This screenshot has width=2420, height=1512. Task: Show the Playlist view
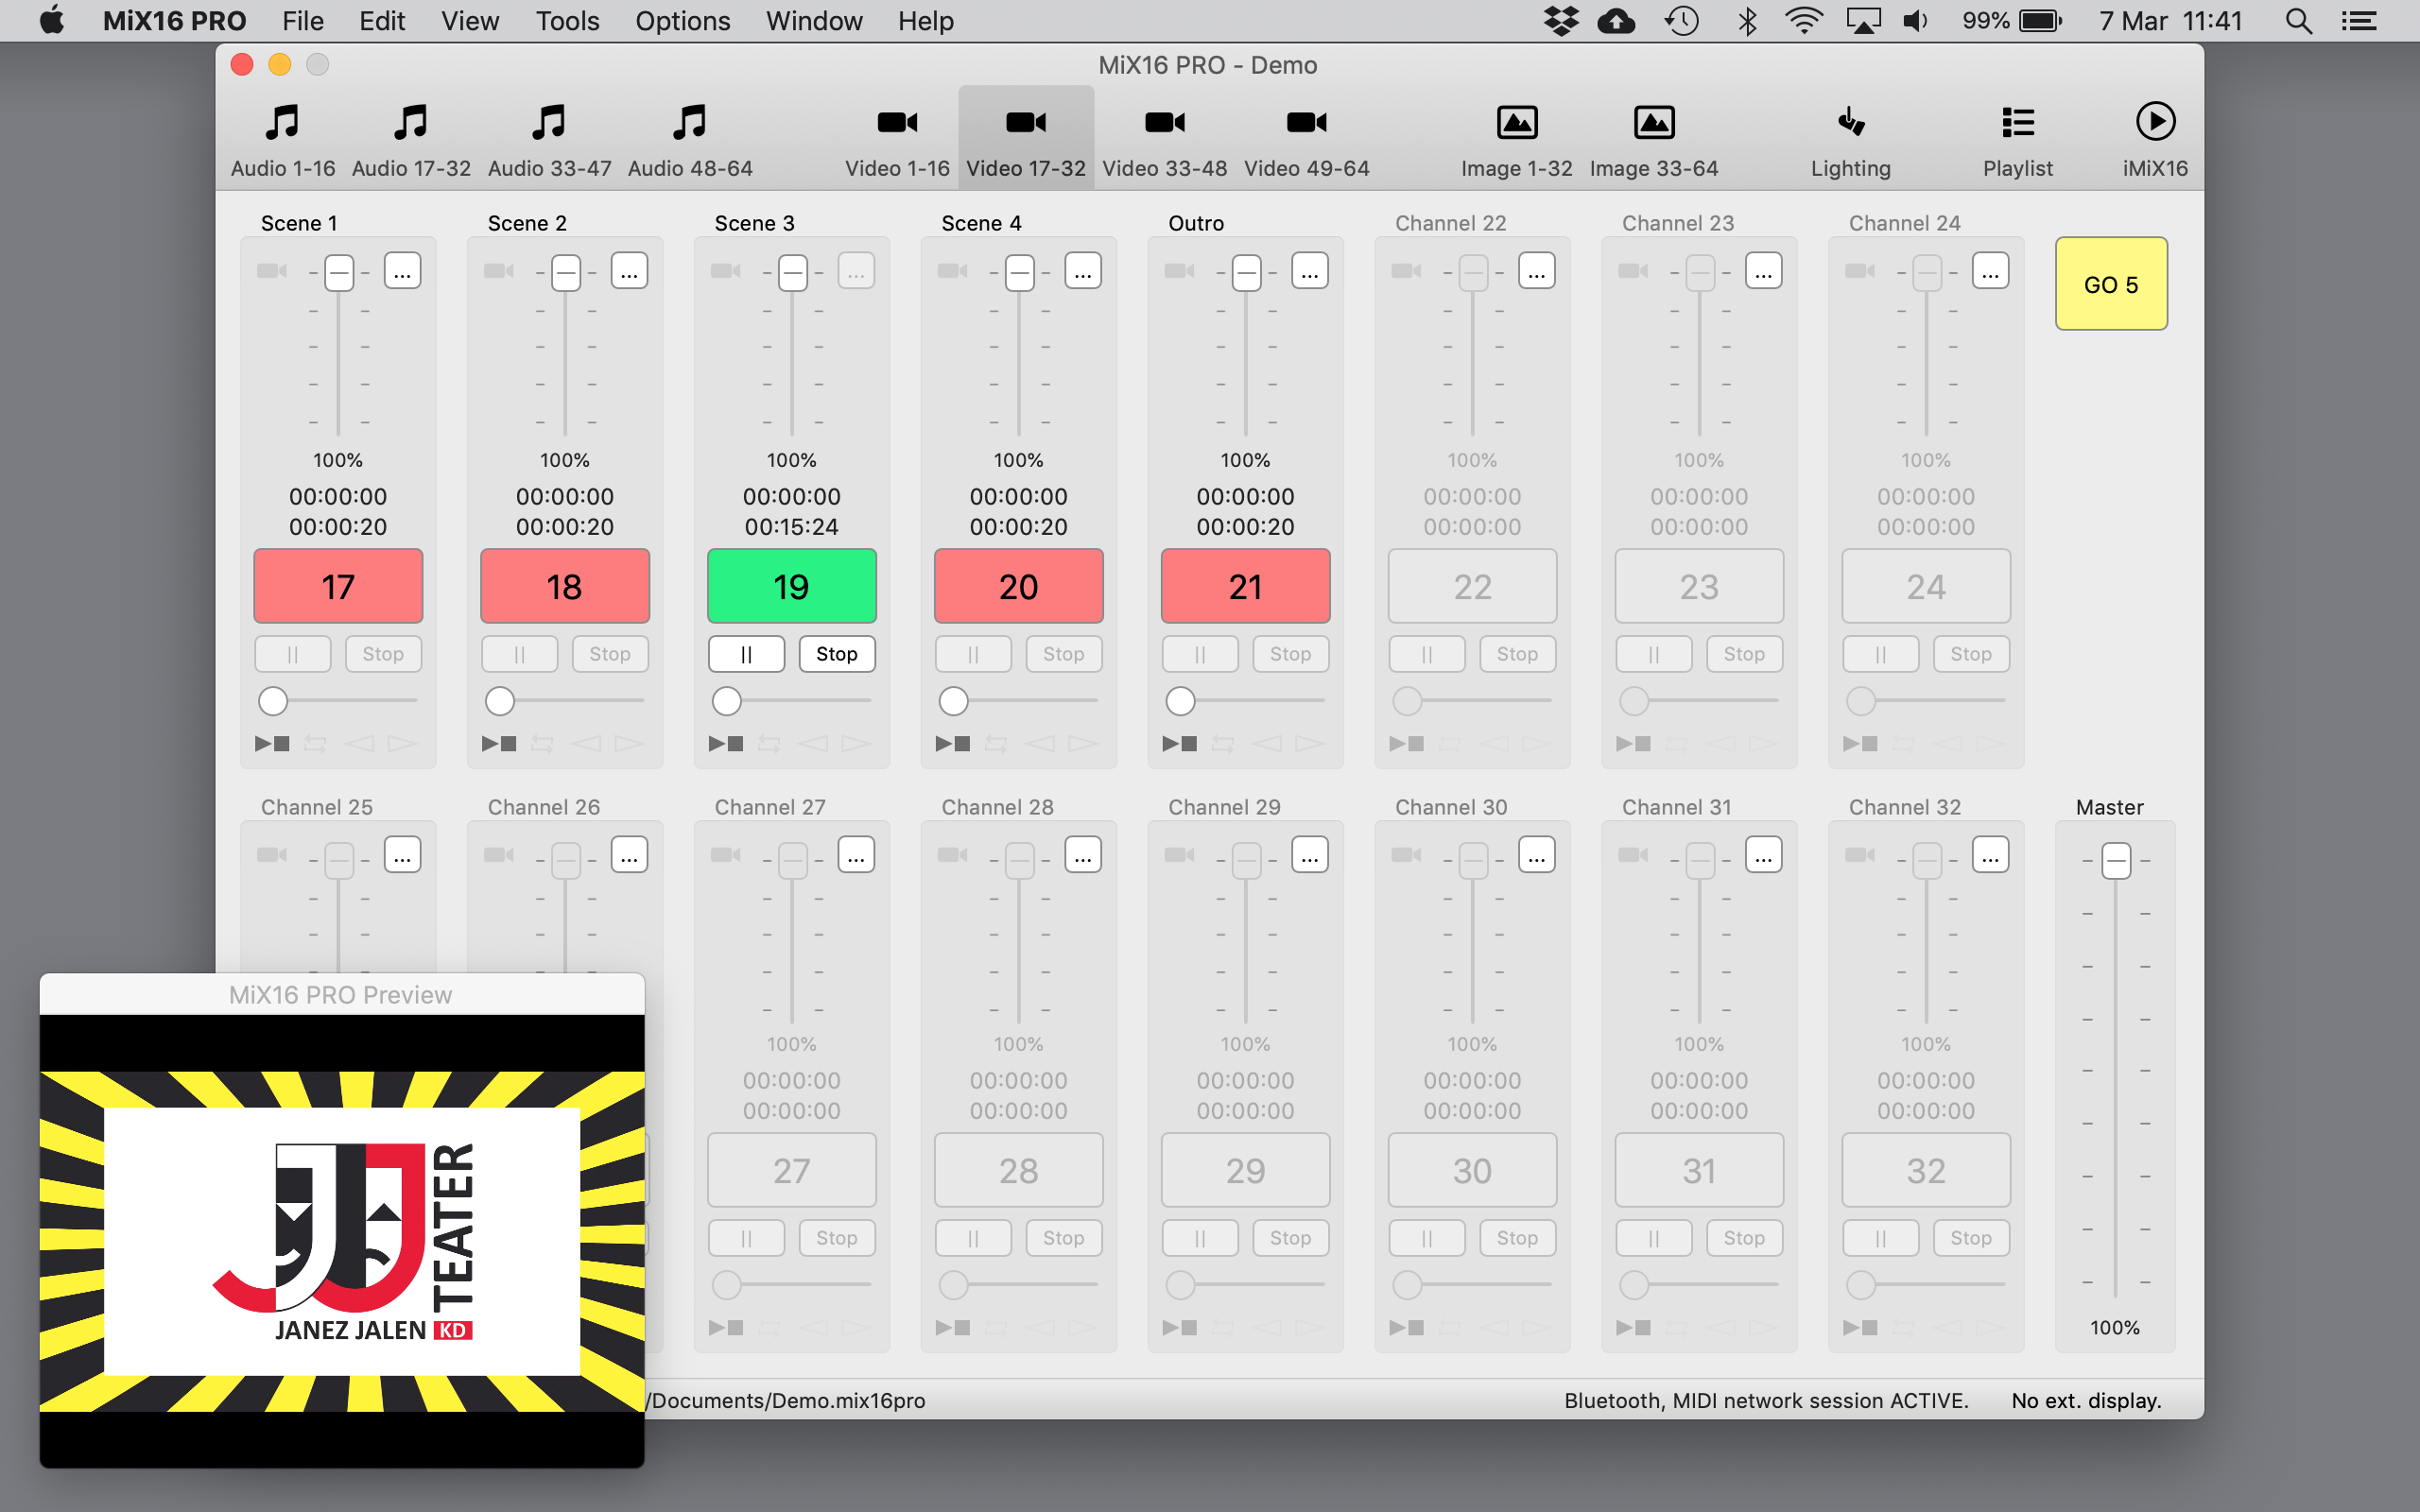[2017, 139]
